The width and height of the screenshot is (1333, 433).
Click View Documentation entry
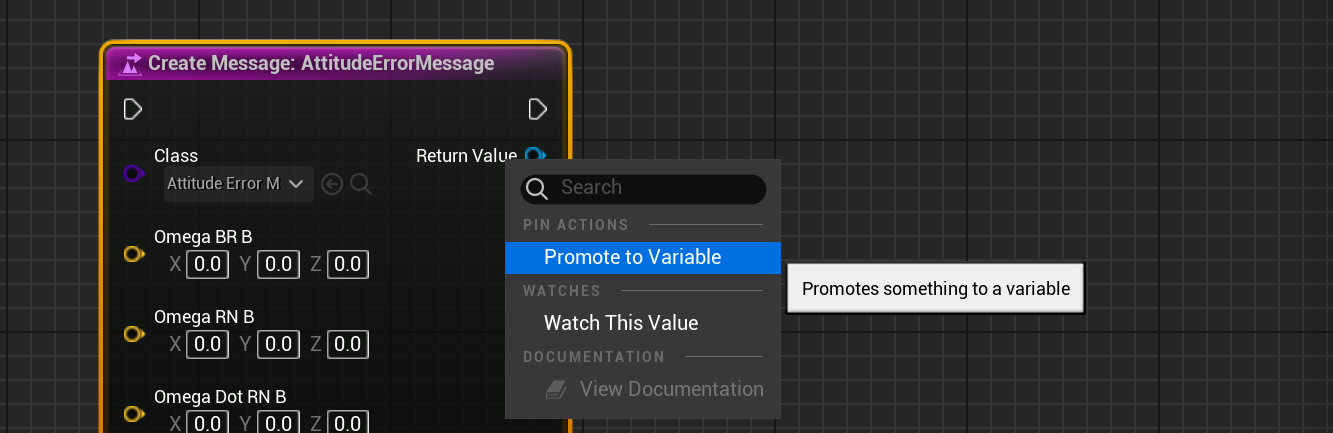click(x=671, y=389)
